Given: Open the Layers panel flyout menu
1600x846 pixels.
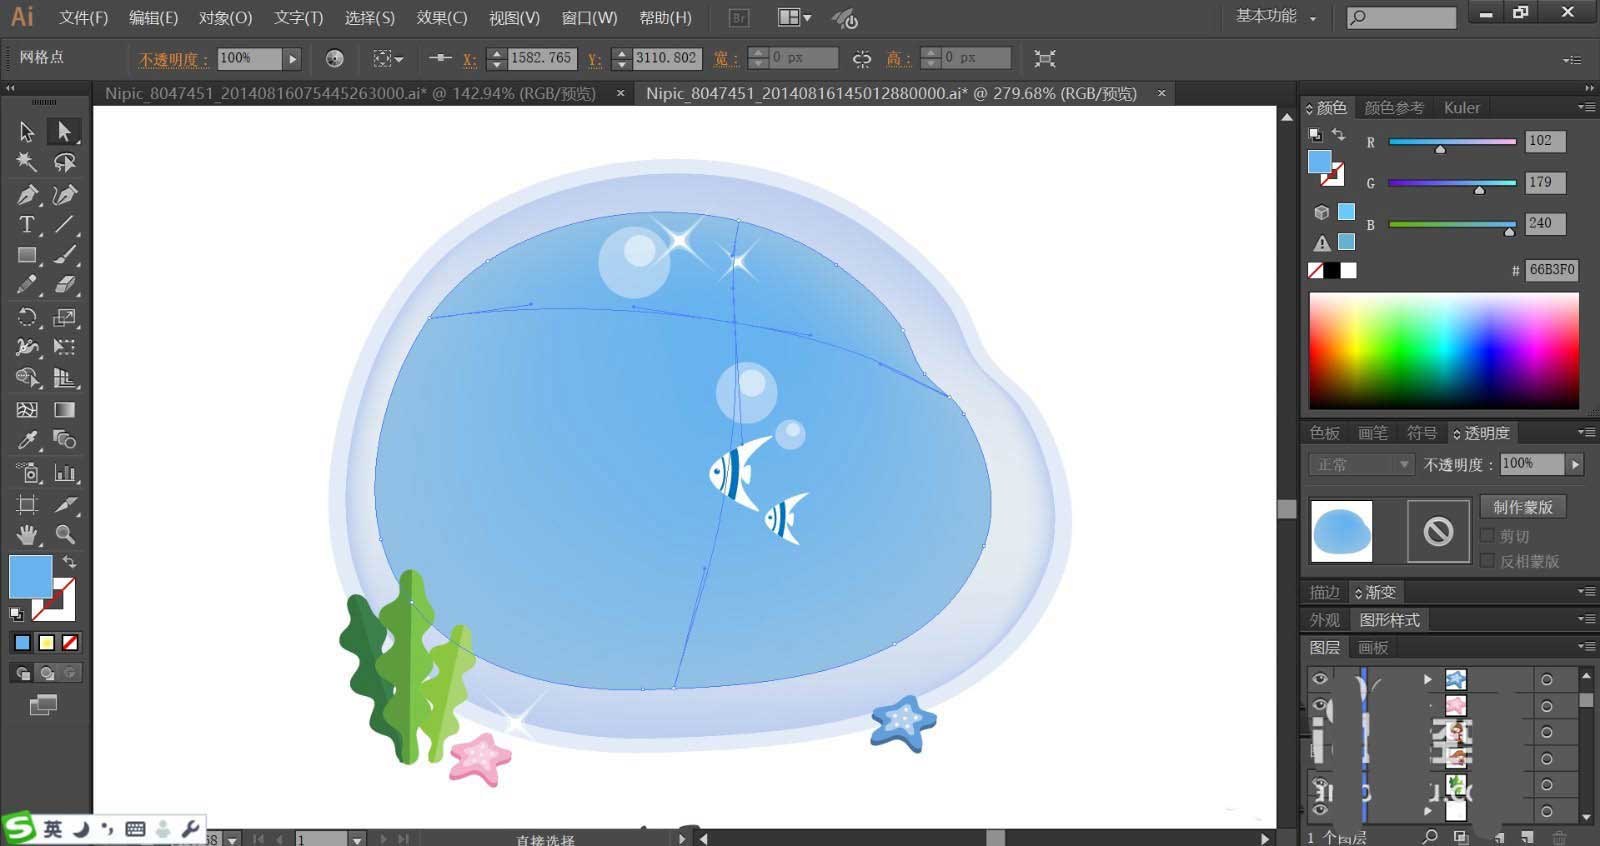Looking at the screenshot, I should pos(1586,647).
